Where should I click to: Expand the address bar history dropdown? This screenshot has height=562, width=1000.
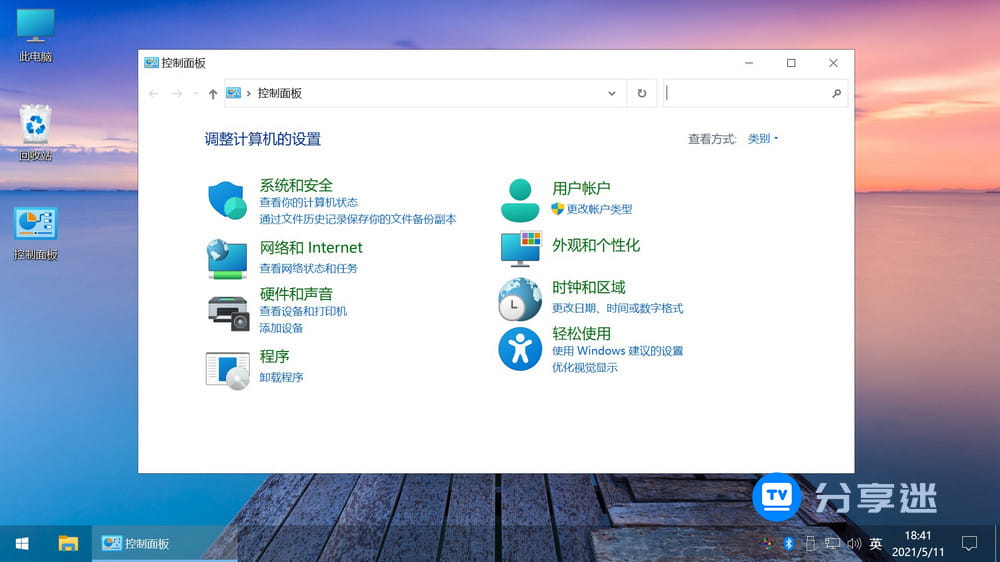pyautogui.click(x=612, y=93)
